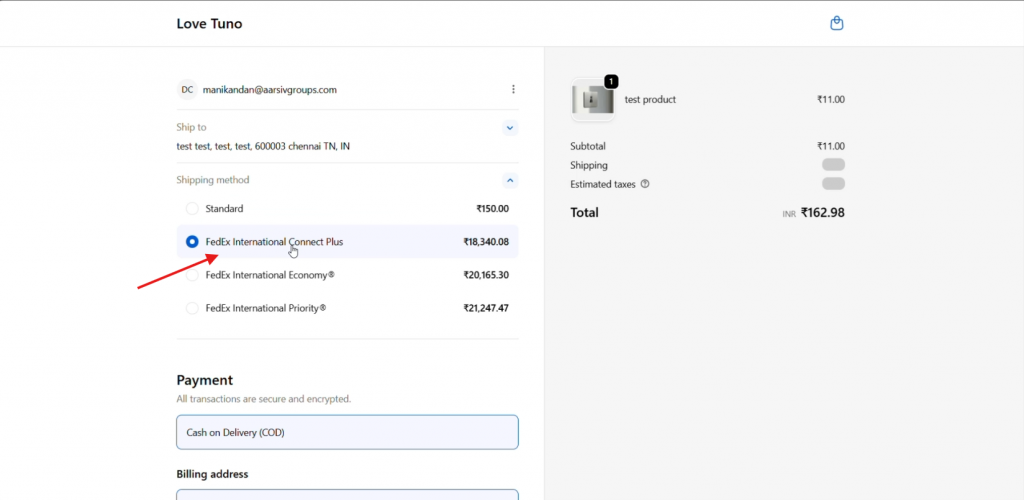Screen dimensions: 1024x500
Task: Select FedEx International Connect Plus radio button
Action: point(192,242)
